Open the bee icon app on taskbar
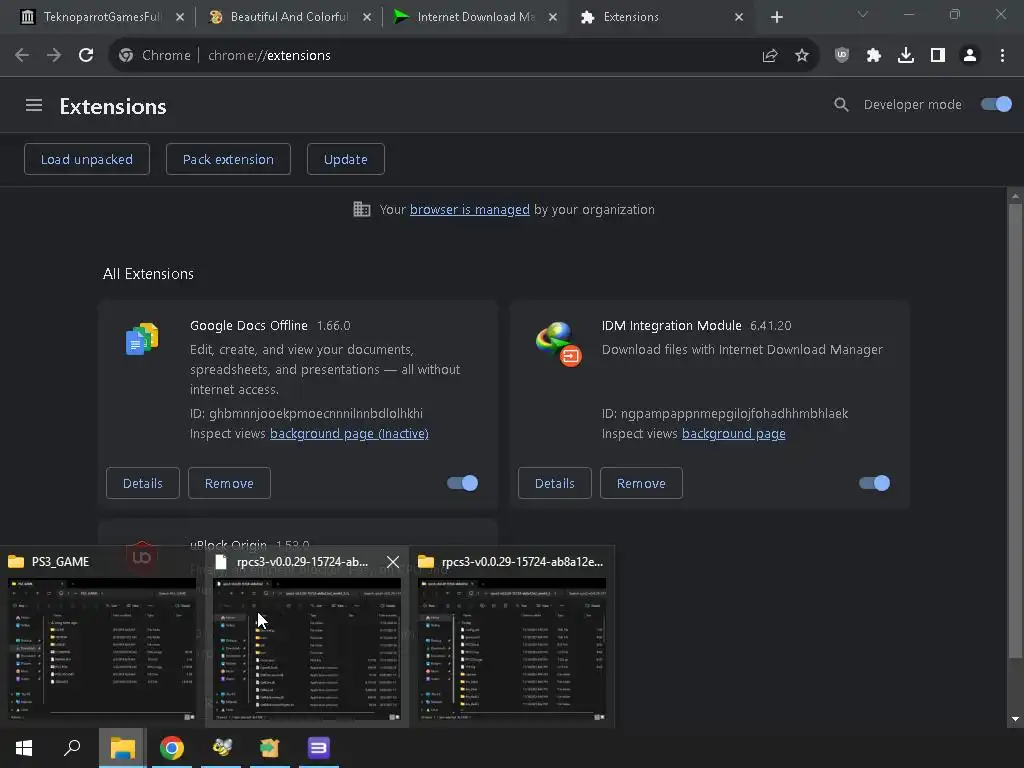The width and height of the screenshot is (1024, 768). coord(221,748)
